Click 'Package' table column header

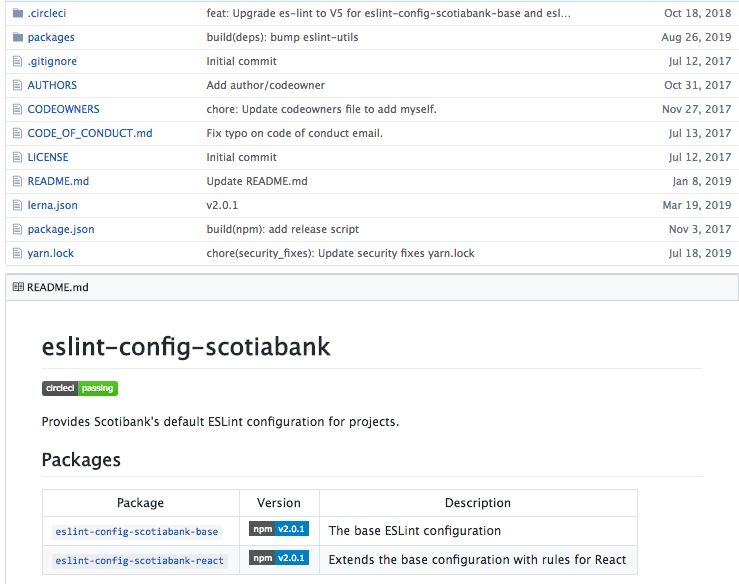tap(140, 503)
